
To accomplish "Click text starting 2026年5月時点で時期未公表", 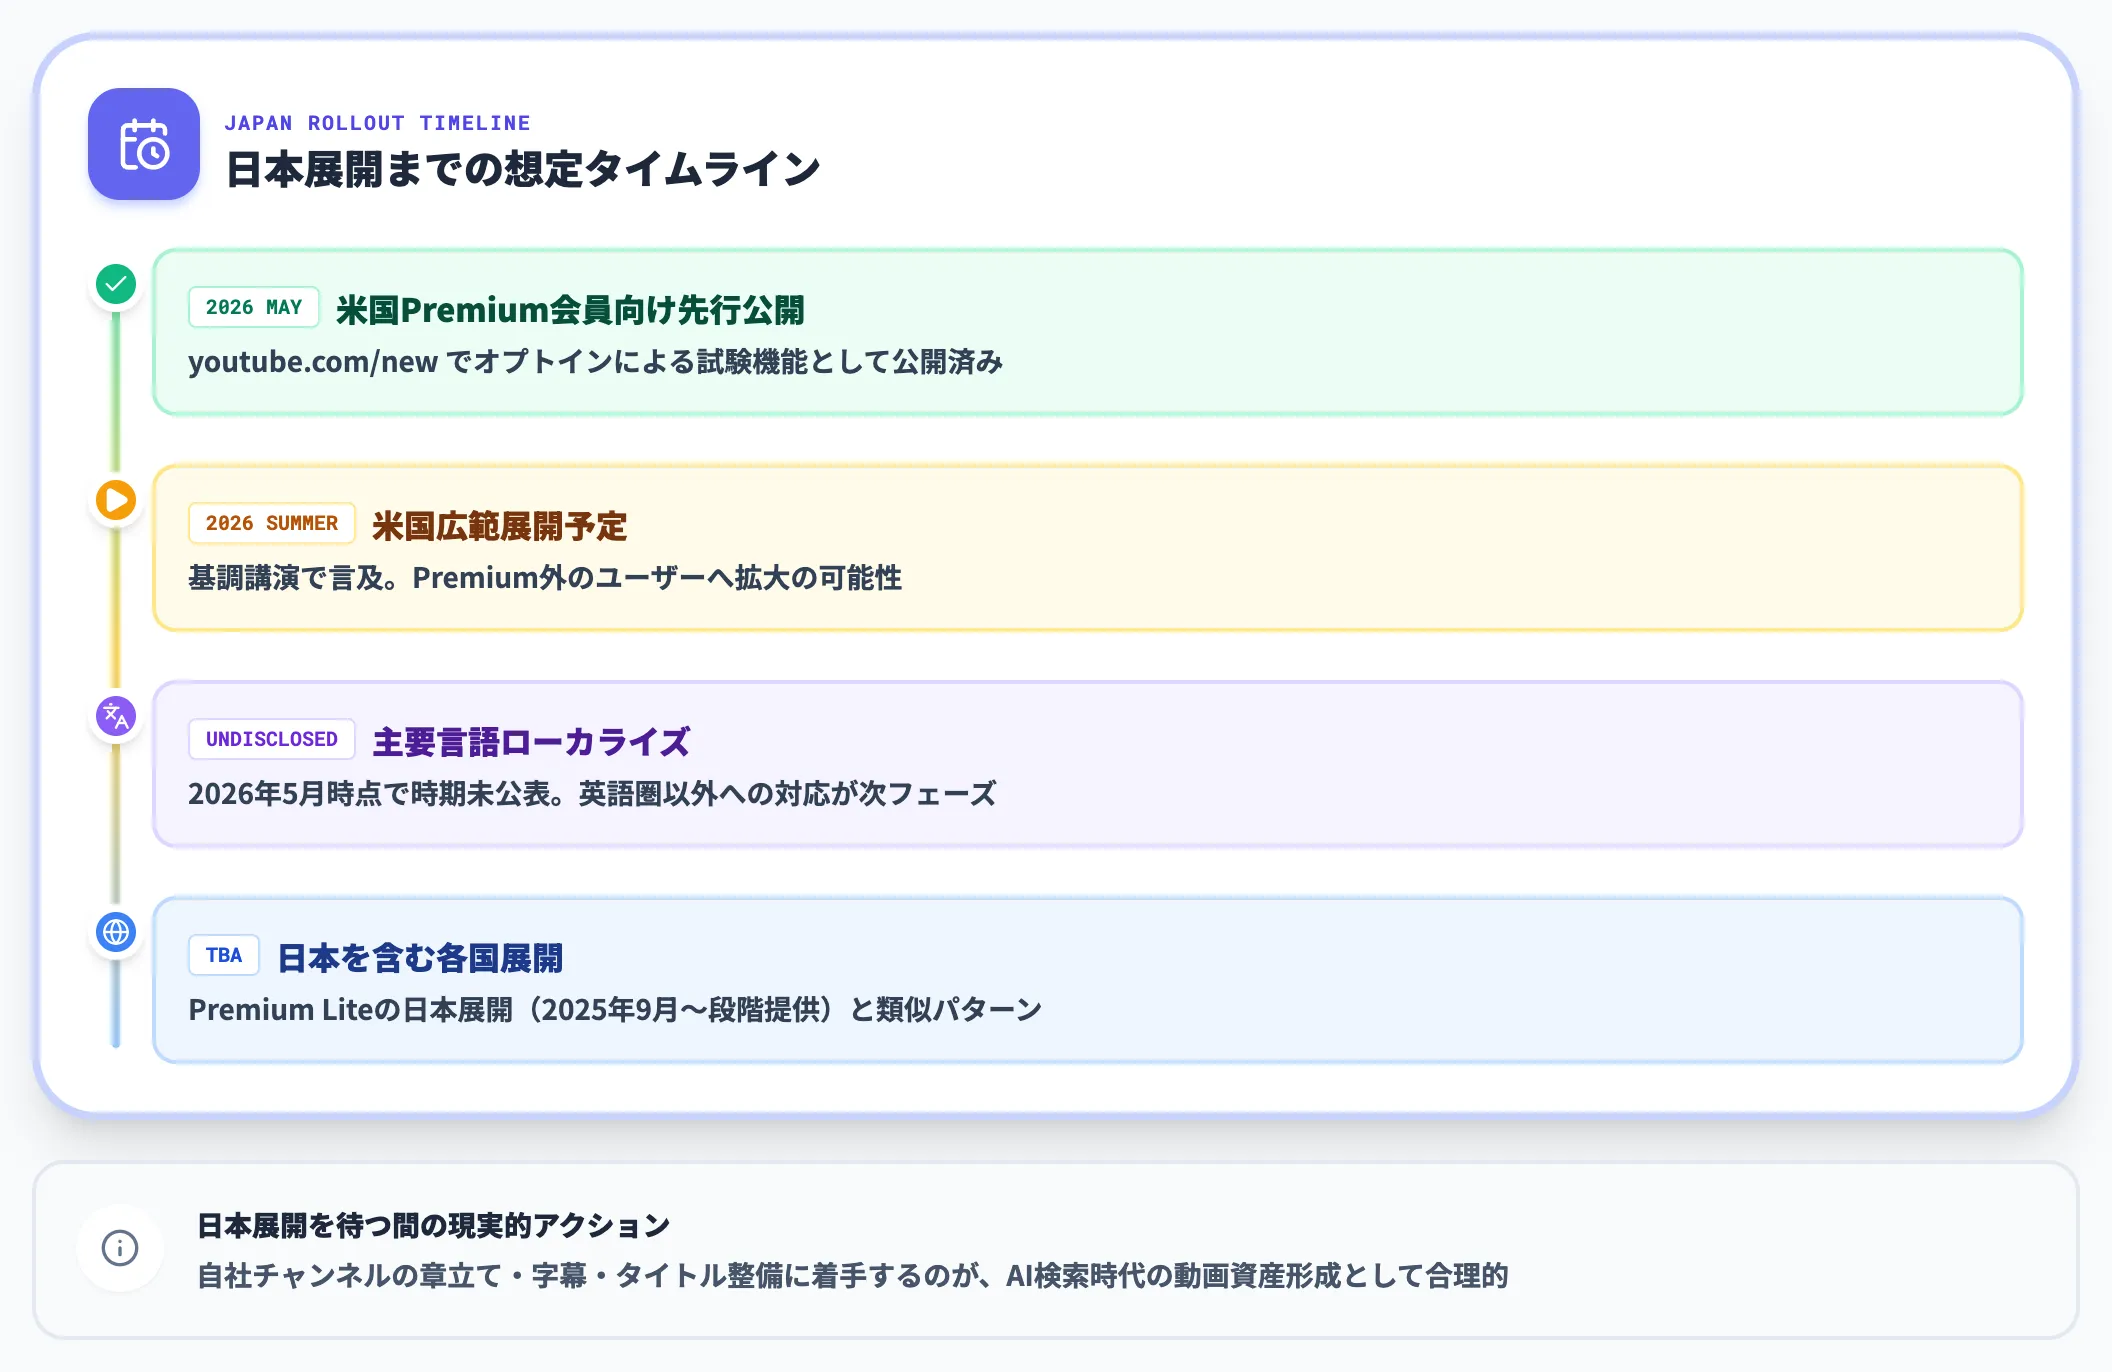I will 592,794.
